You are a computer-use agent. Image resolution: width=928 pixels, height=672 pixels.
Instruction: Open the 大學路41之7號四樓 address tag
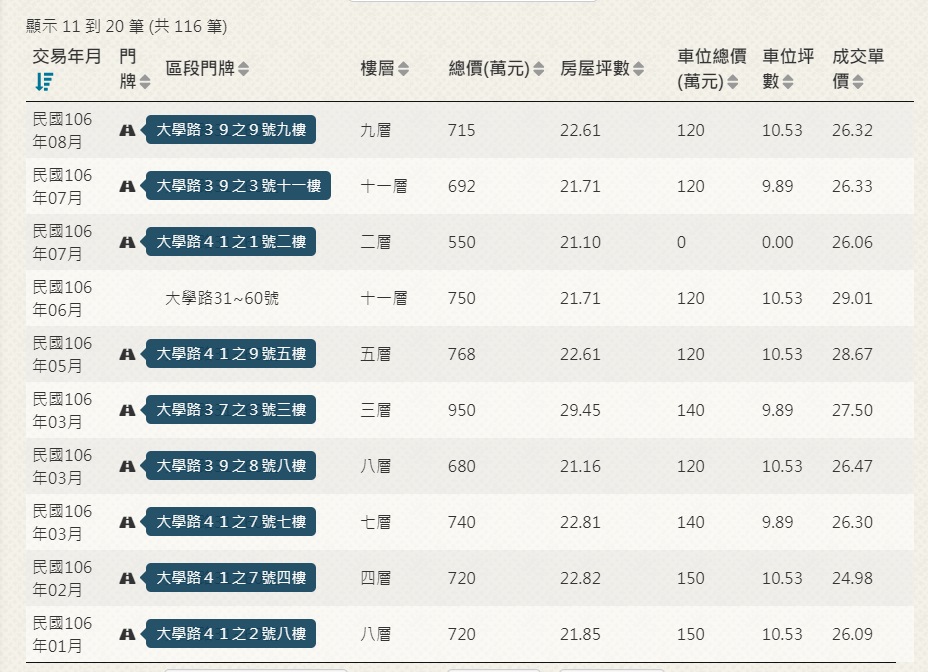coord(230,578)
